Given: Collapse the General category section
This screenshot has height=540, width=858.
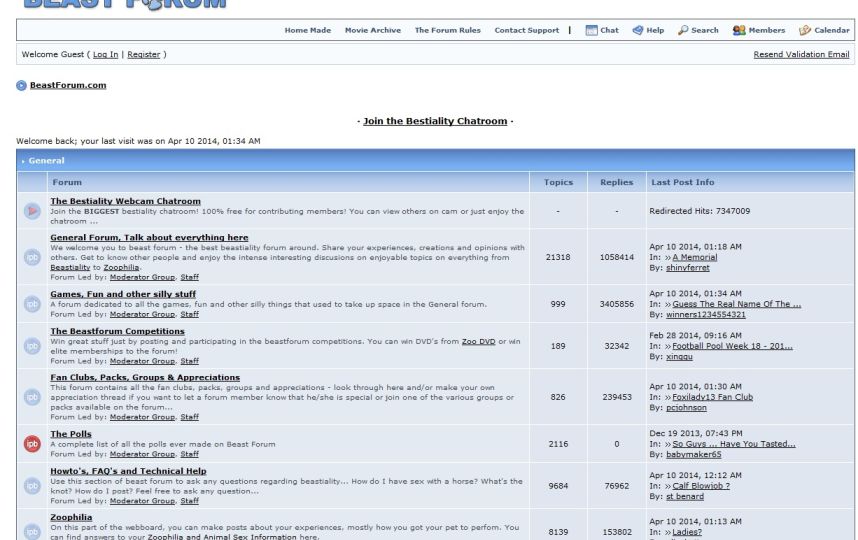Looking at the screenshot, I should coord(23,161).
